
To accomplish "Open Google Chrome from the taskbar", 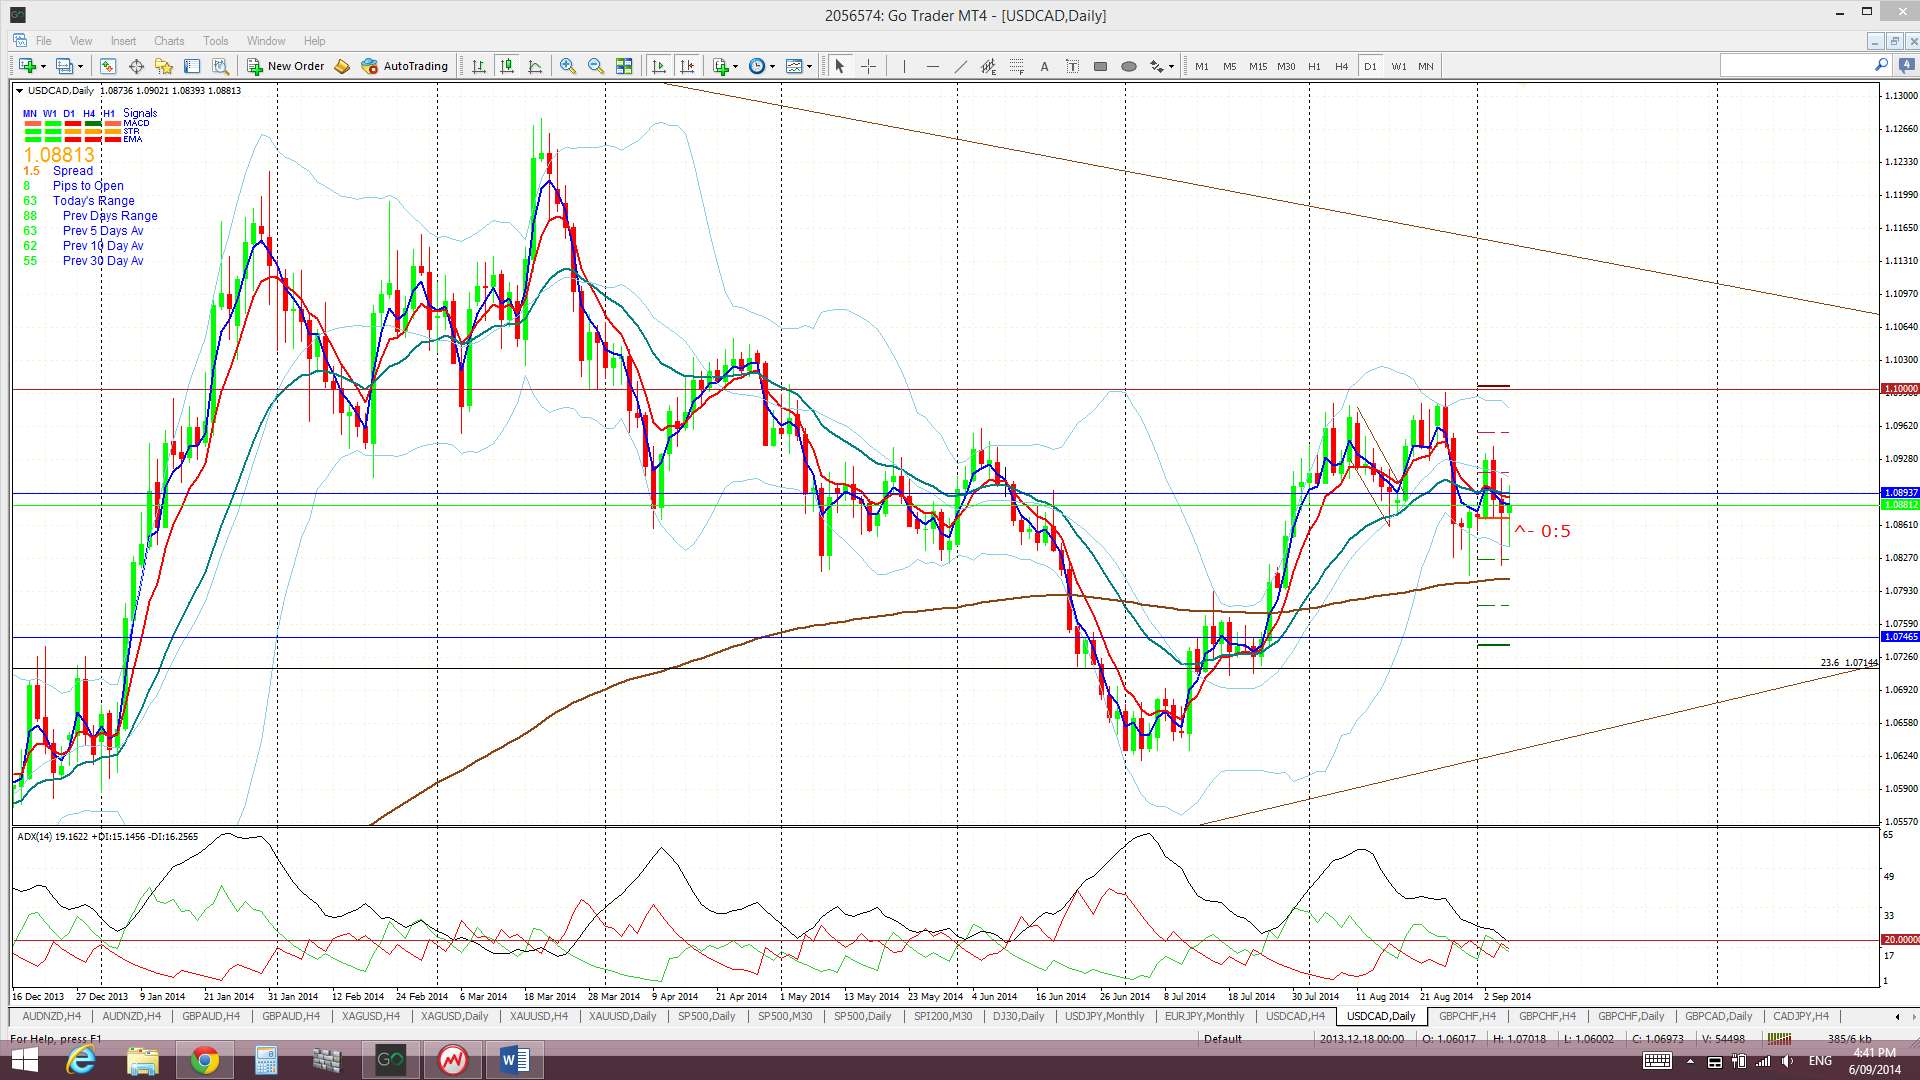I will point(204,1060).
